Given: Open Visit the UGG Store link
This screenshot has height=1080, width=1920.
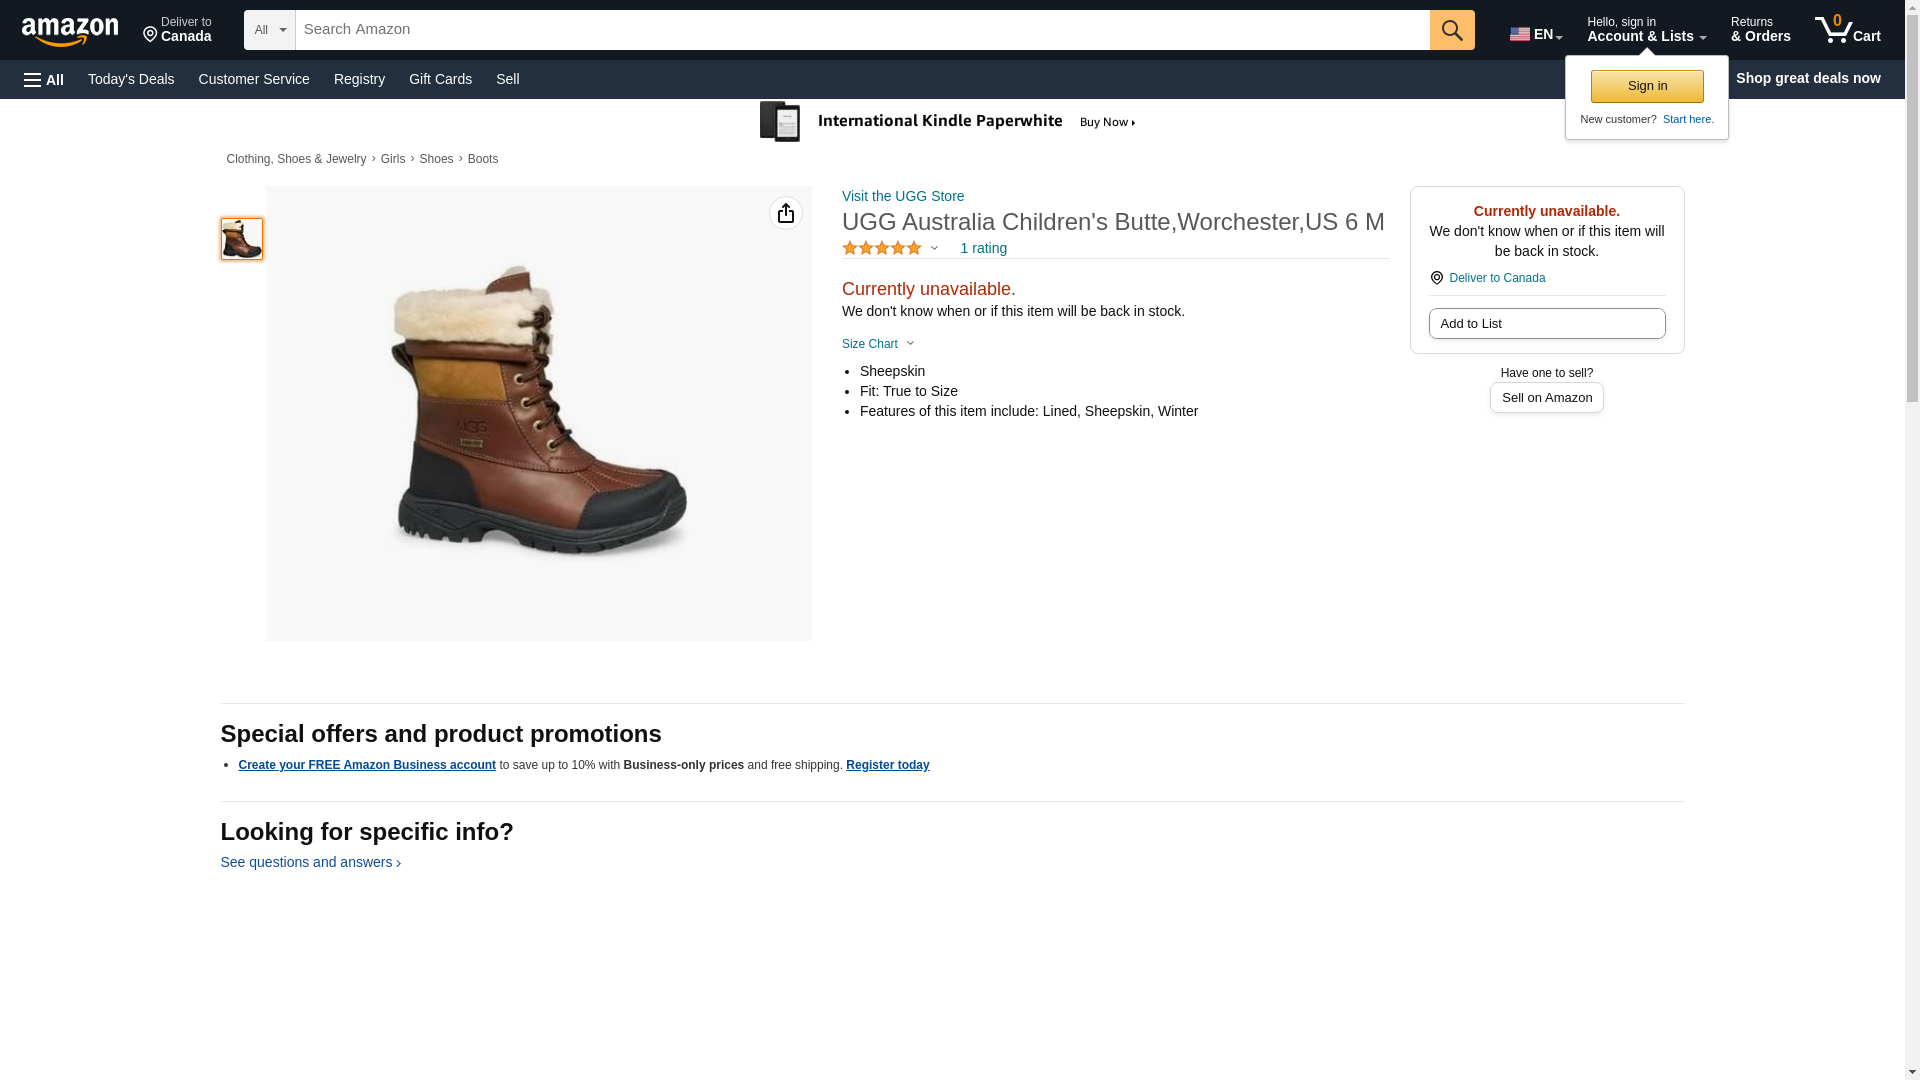Looking at the screenshot, I should point(903,196).
